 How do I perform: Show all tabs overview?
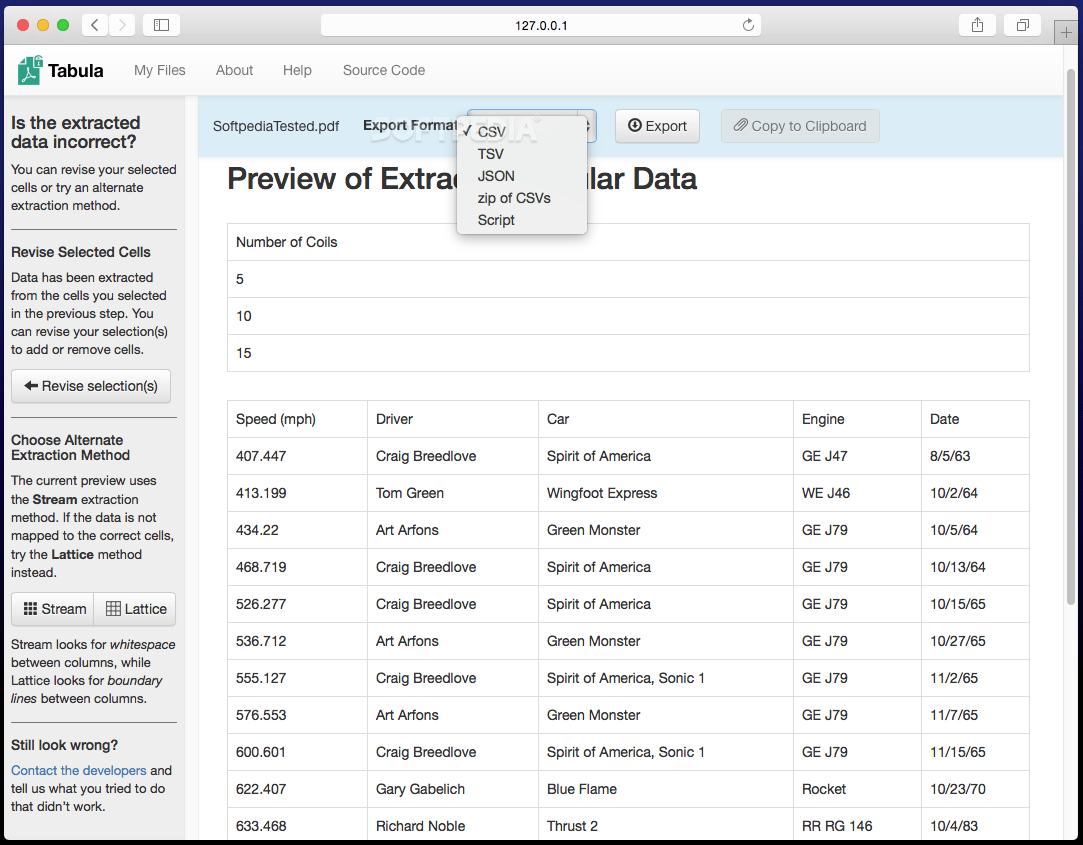(1023, 26)
